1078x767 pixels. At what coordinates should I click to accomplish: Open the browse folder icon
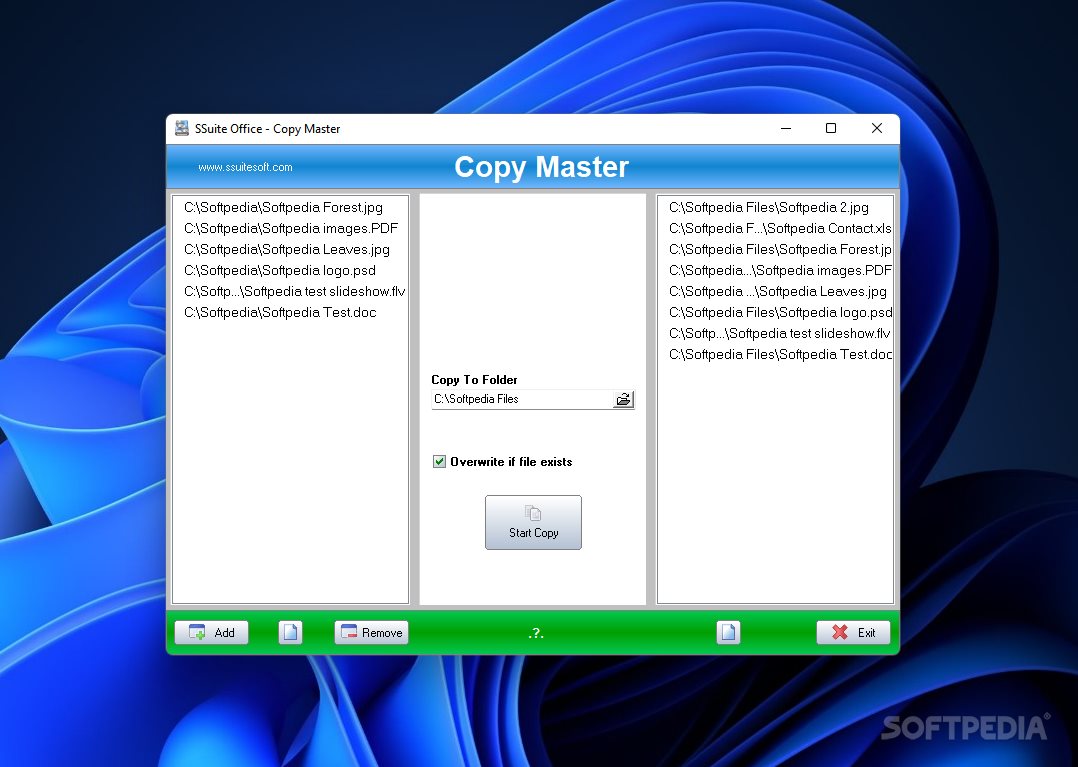point(623,399)
